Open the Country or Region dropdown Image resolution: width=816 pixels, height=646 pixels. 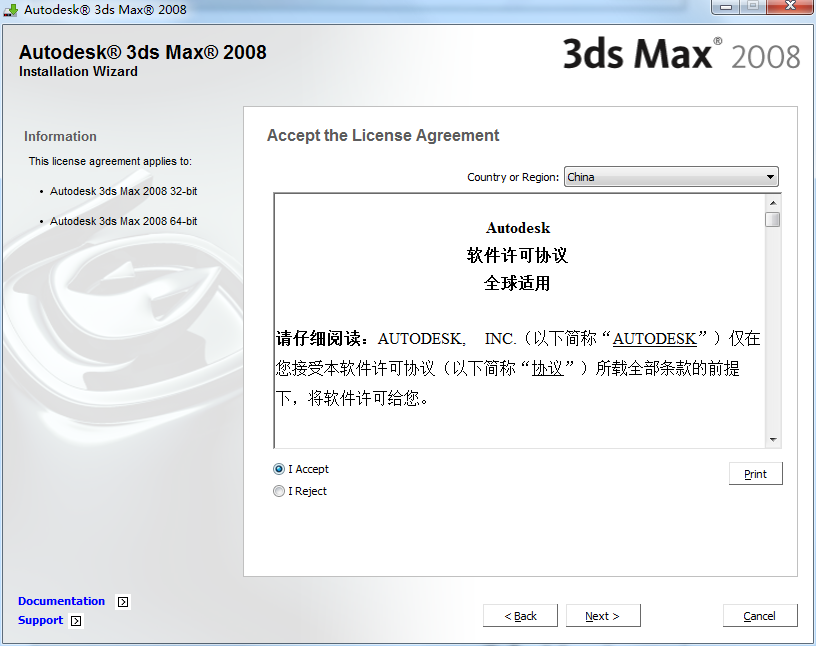point(671,177)
